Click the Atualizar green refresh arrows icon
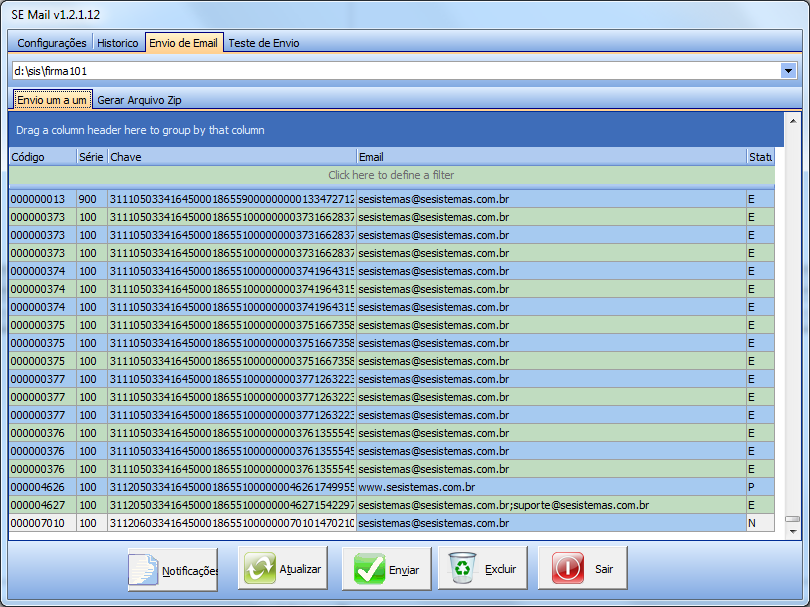The width and height of the screenshot is (810, 607). [x=261, y=569]
